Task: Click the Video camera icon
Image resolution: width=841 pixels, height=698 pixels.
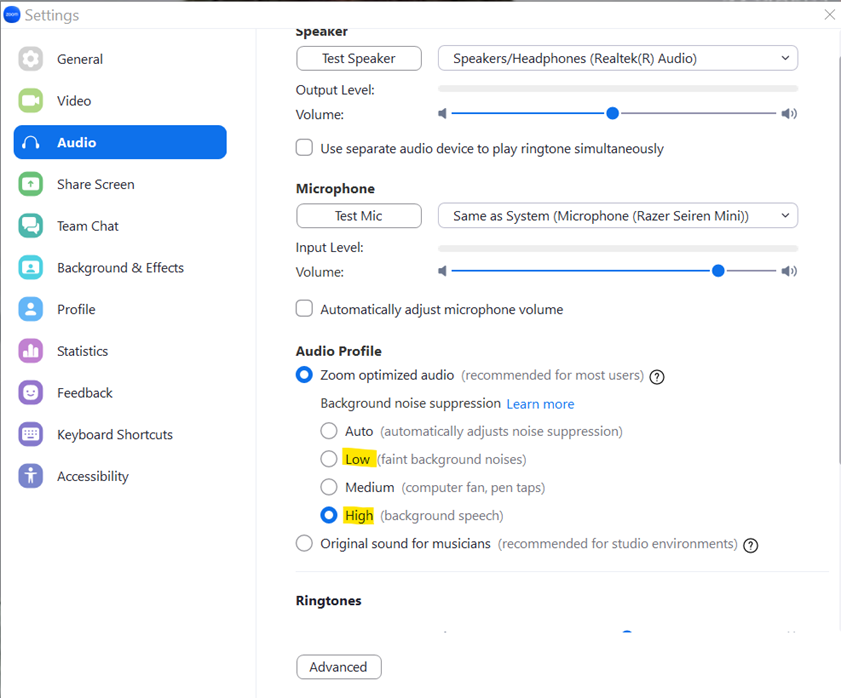Action: [31, 101]
